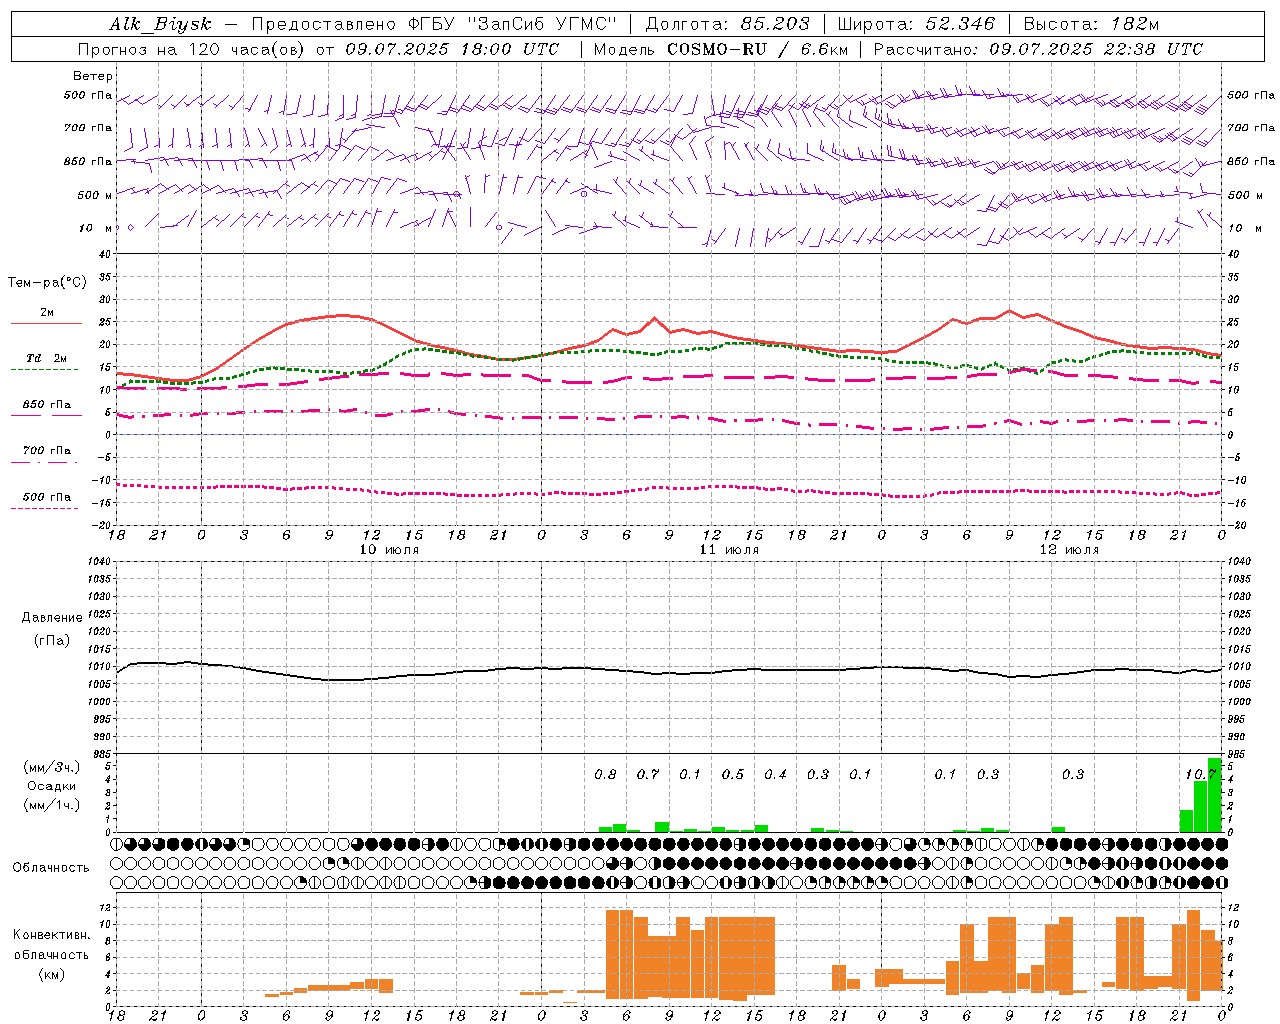Click the '10 июля' date label

click(x=389, y=550)
